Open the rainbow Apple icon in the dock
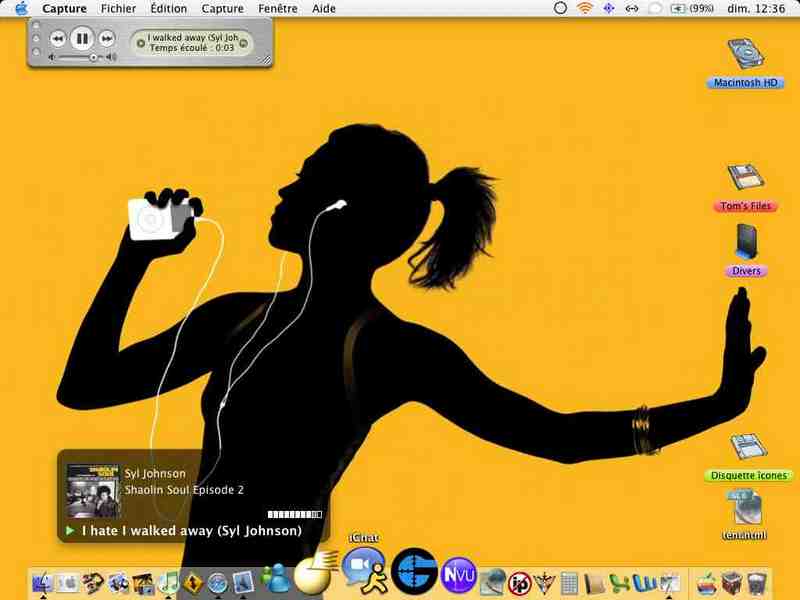Screen dimensions: 800x600 (x=707, y=583)
